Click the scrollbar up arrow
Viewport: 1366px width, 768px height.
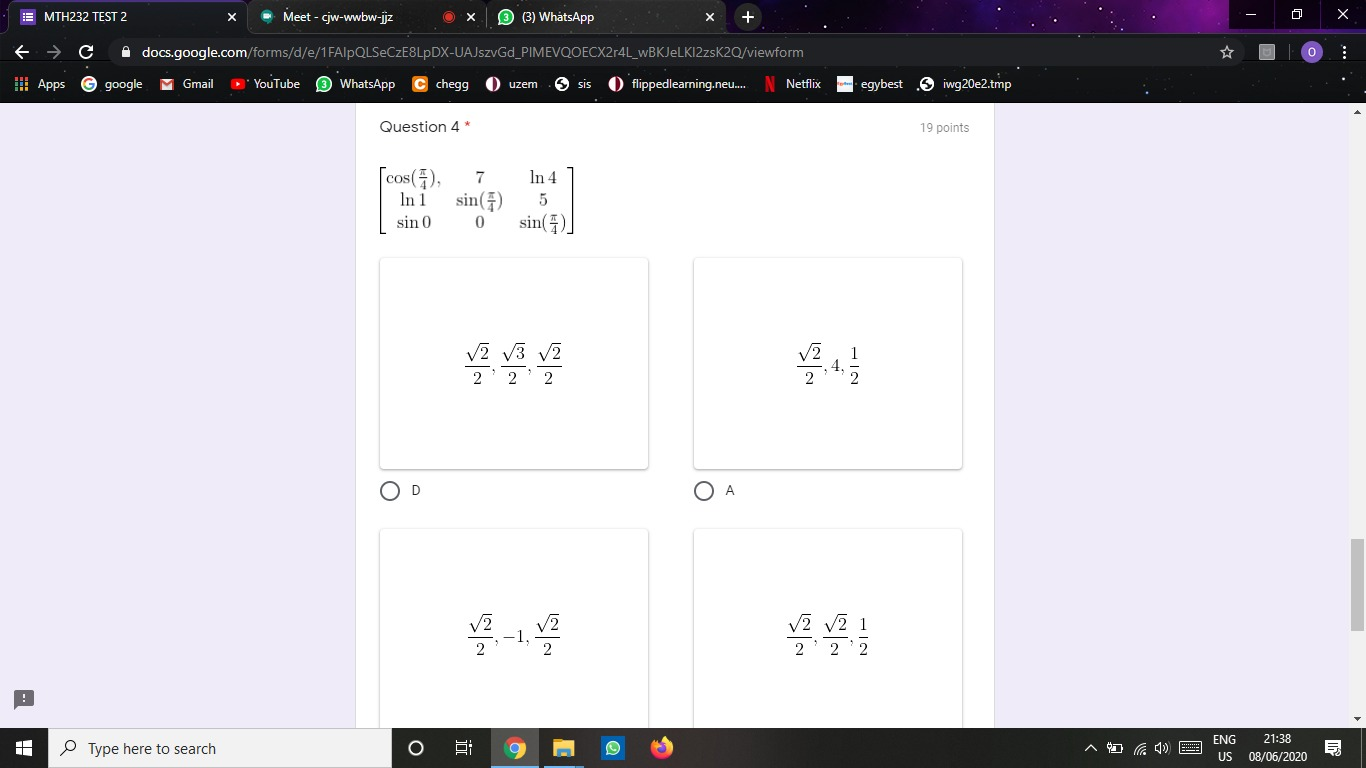[1357, 111]
